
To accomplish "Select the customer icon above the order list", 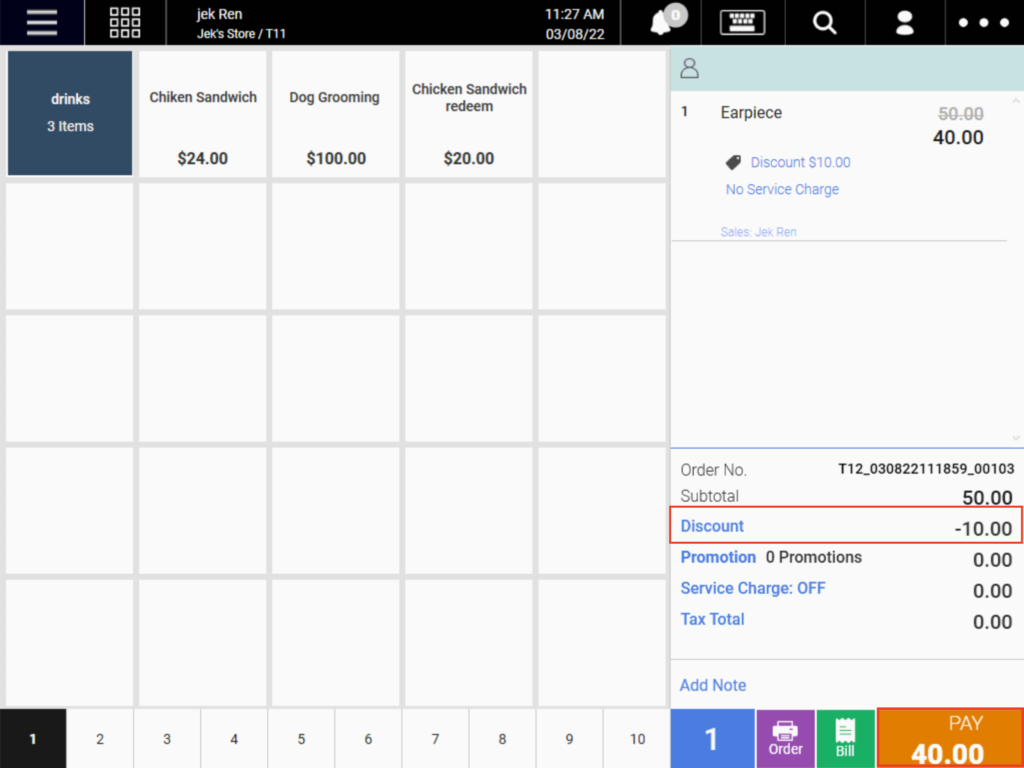I will point(689,68).
